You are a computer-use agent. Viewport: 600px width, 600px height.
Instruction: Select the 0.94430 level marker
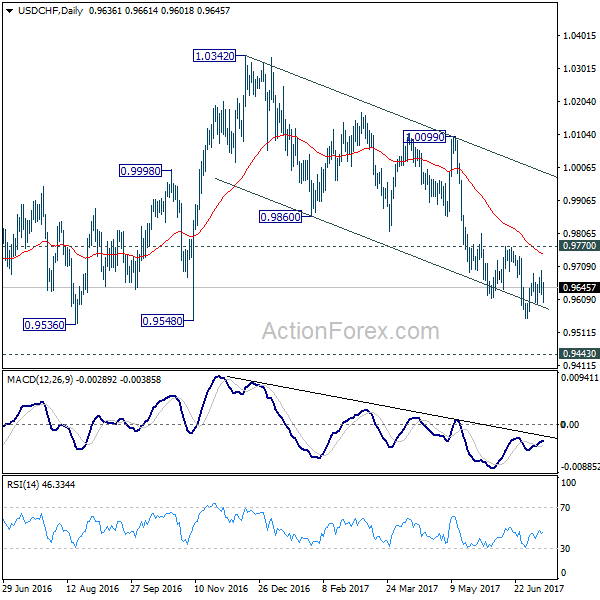[x=579, y=353]
